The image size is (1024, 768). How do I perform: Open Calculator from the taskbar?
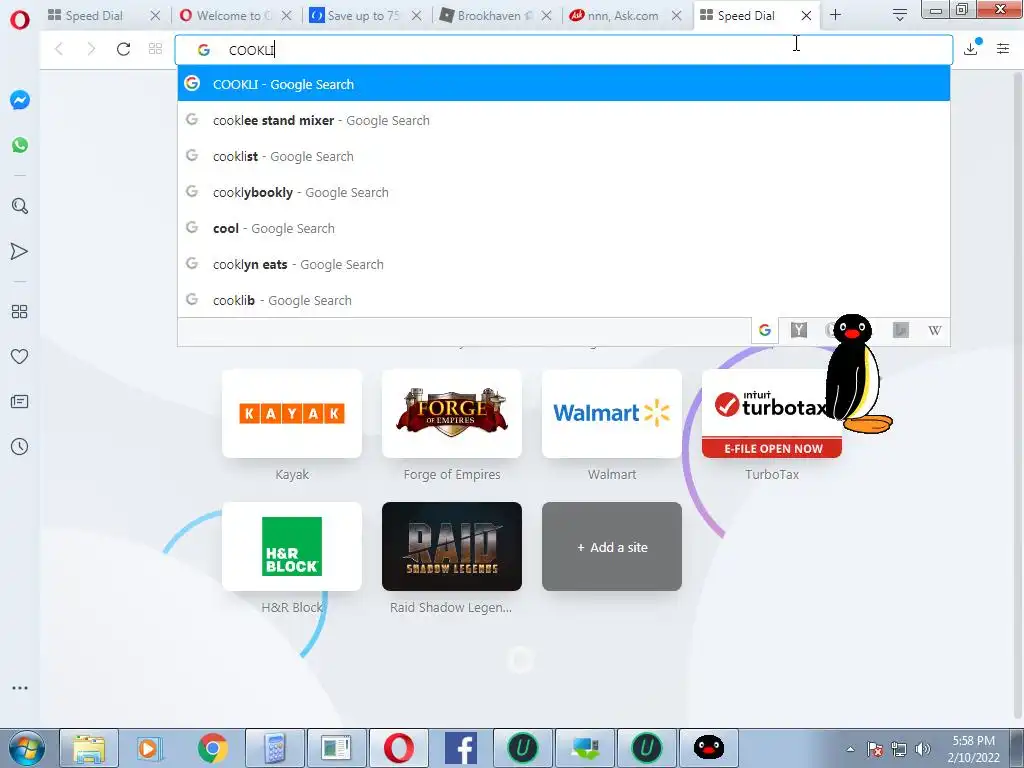[x=275, y=748]
